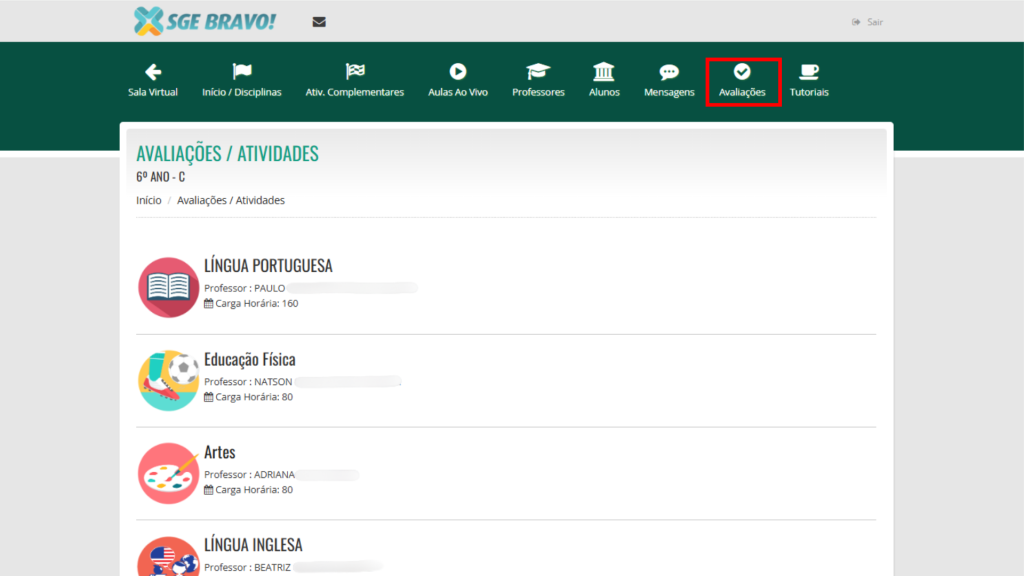Select the Educação Física subject title
This screenshot has width=1024, height=576.
click(x=249, y=360)
